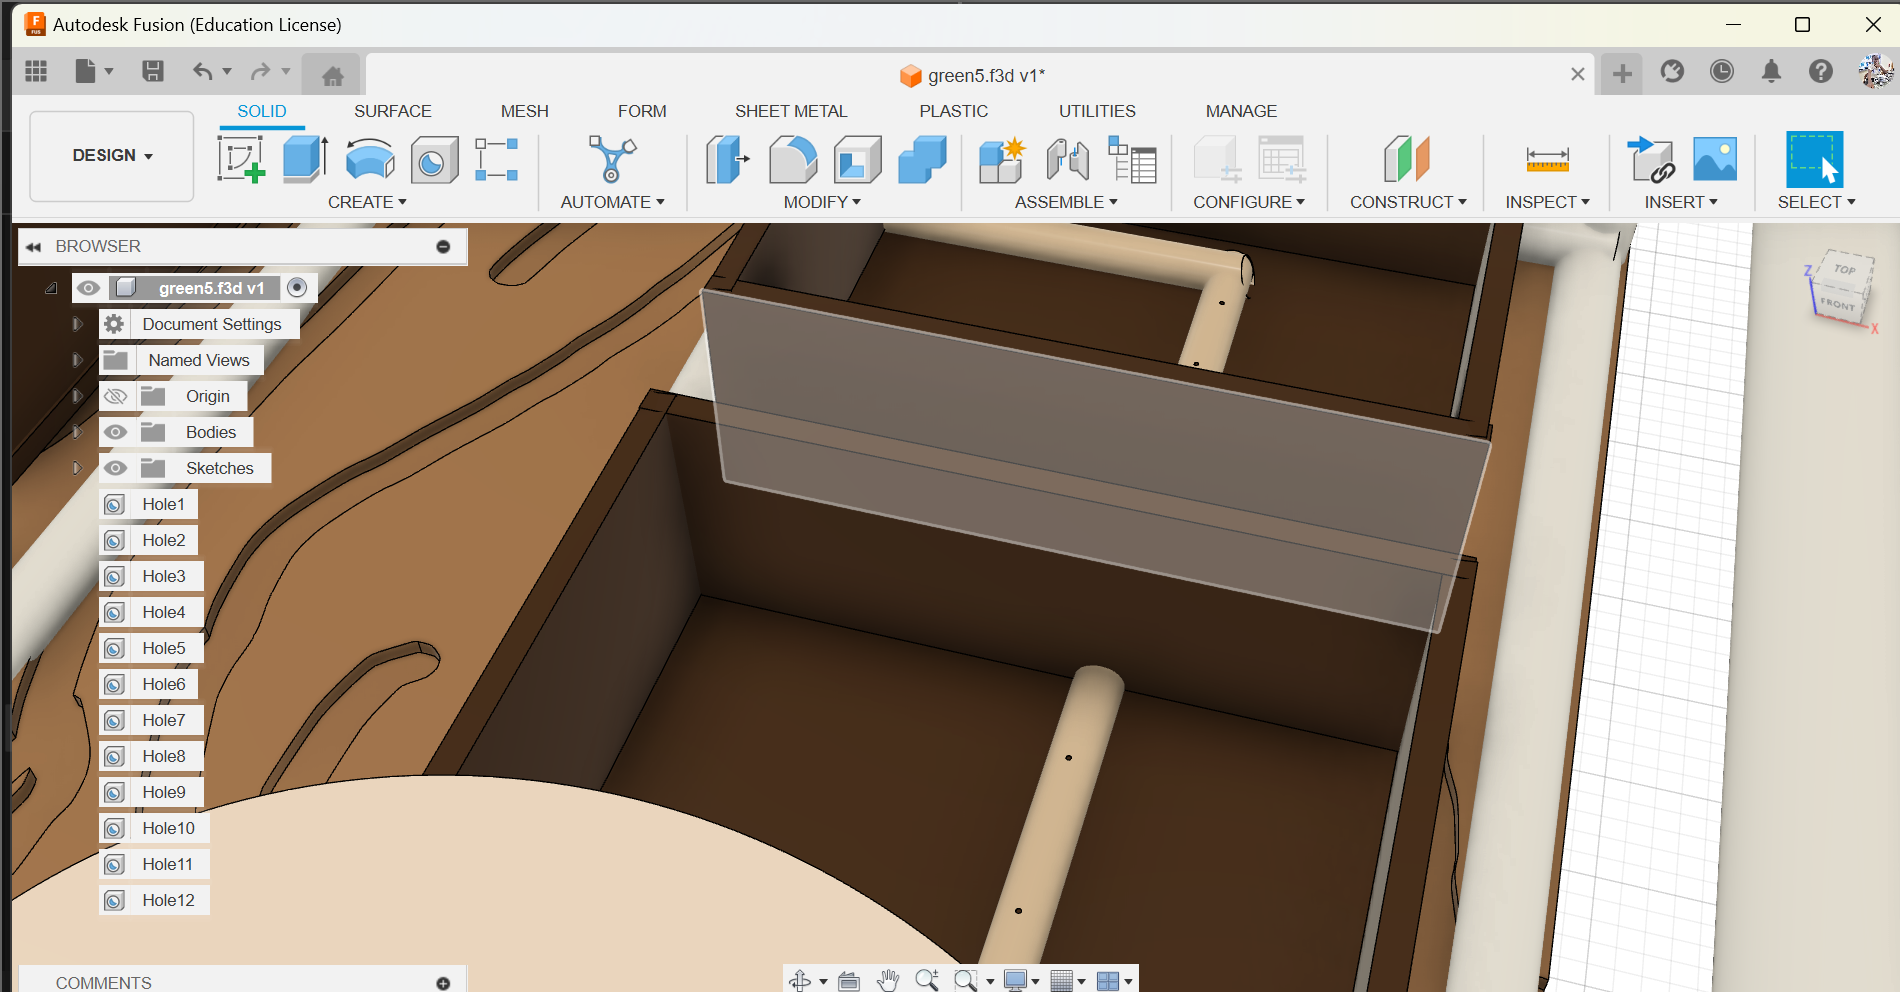This screenshot has height=992, width=1900.
Task: Click the Automate fork icon
Action: point(612,160)
